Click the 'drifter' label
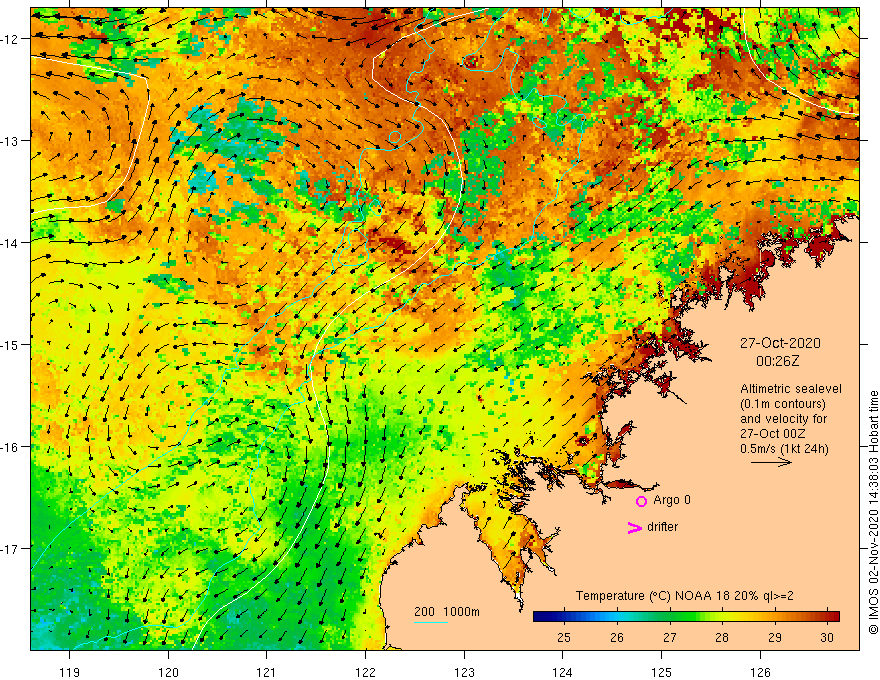Image resolution: width=880 pixels, height=680 pixels. pos(662,527)
